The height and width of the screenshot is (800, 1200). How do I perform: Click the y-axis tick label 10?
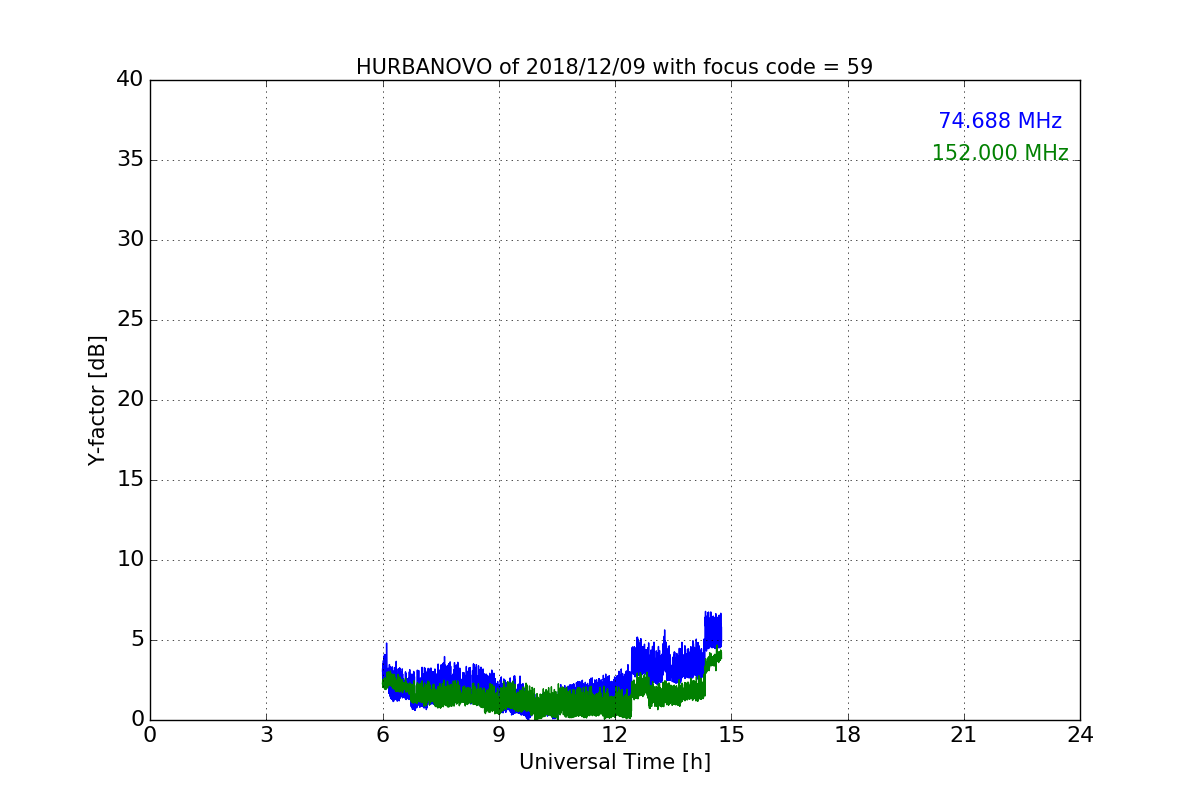click(x=130, y=560)
